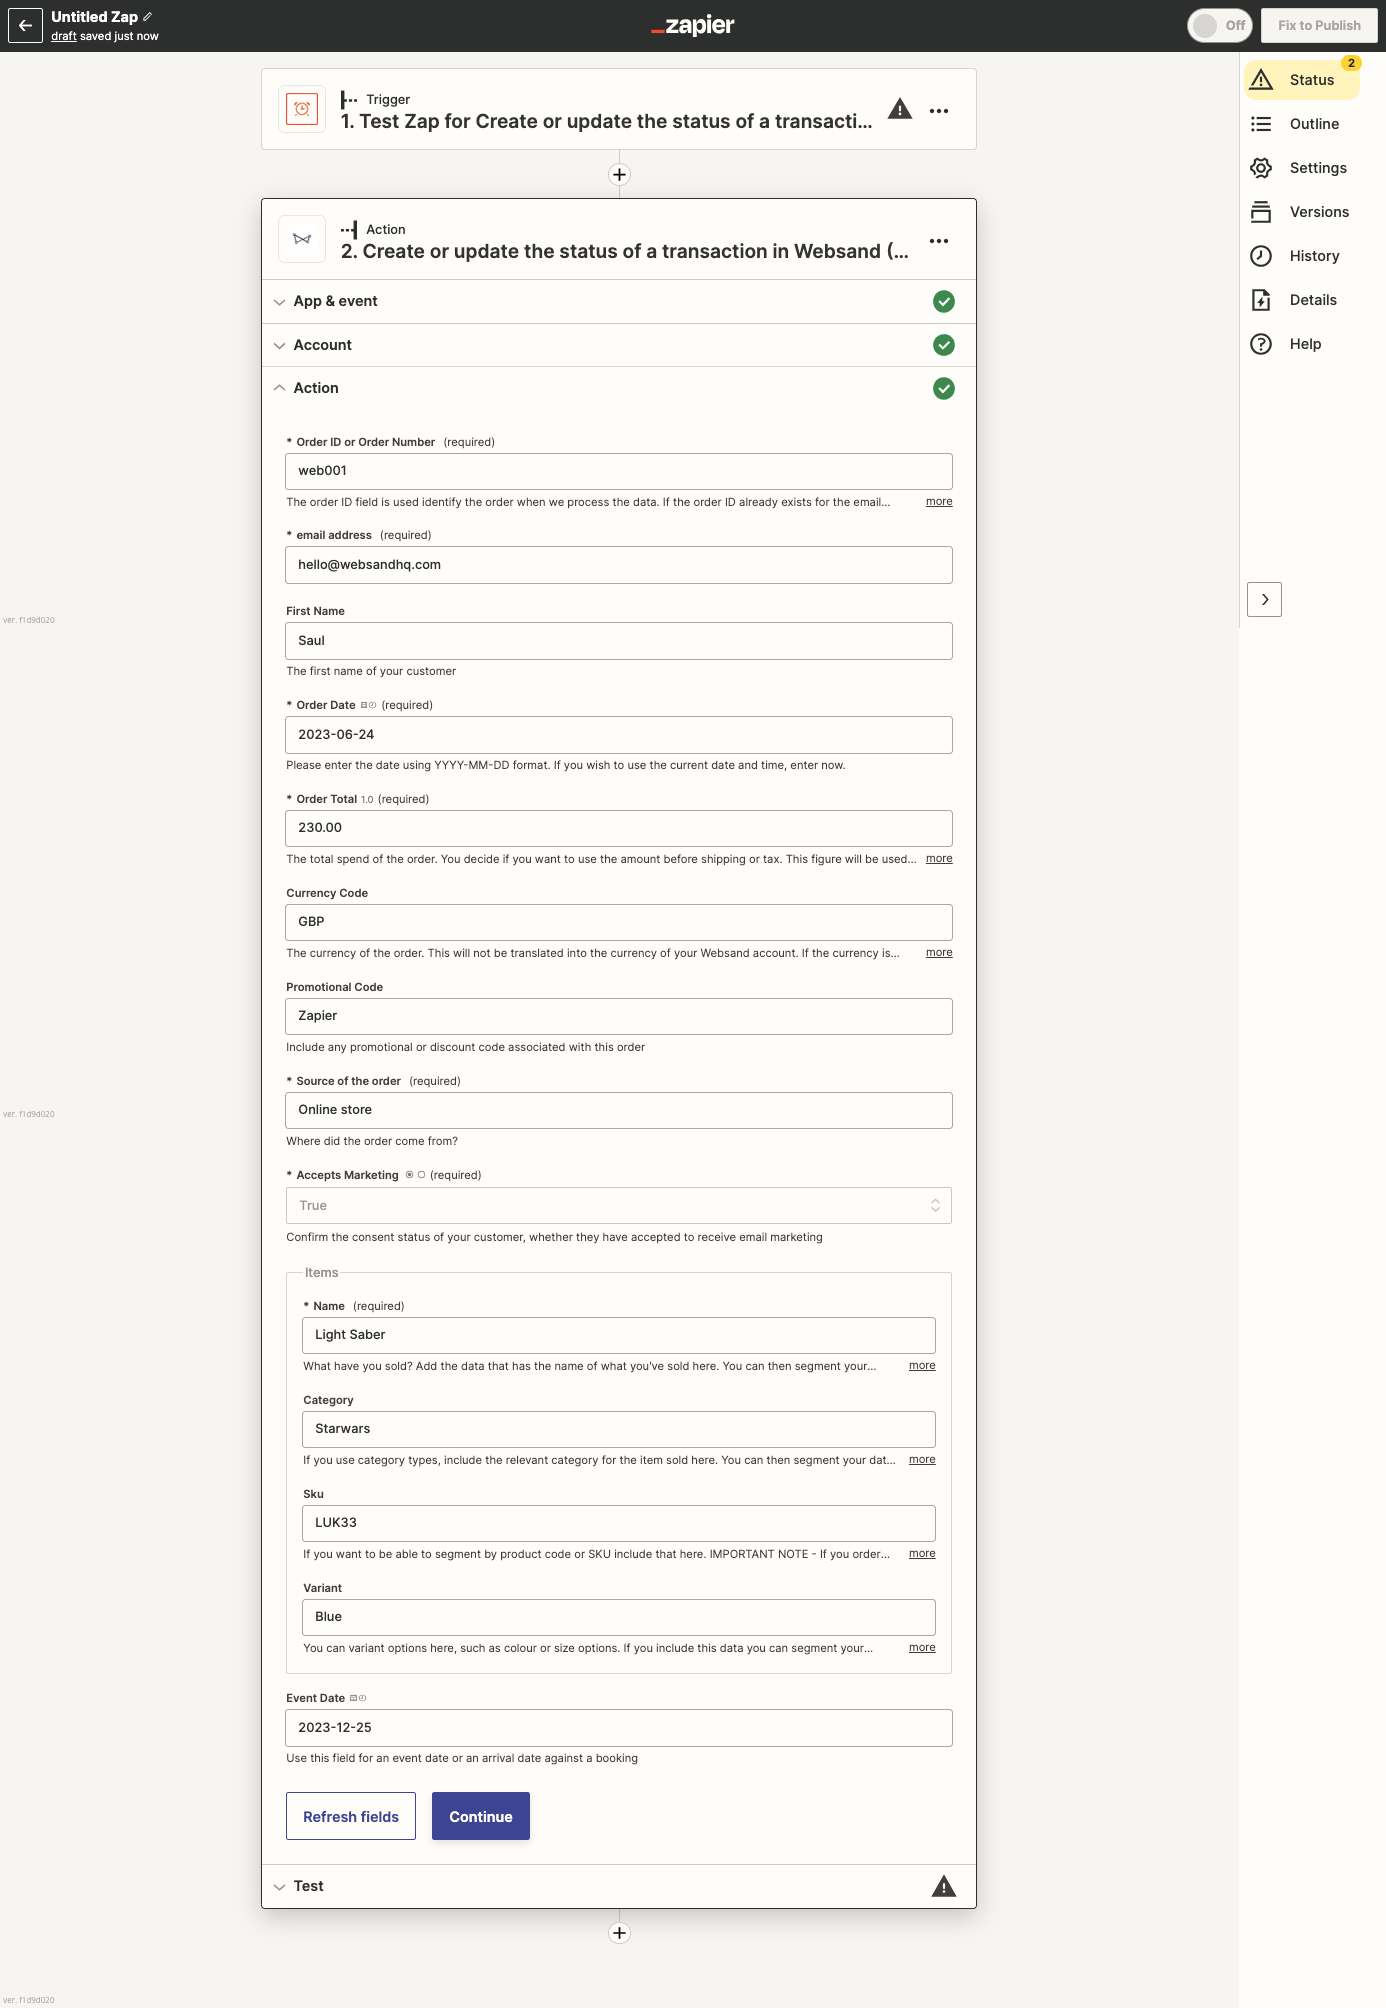Click the Zapier logo
Image resolution: width=1386 pixels, height=2008 pixels.
(x=692, y=25)
